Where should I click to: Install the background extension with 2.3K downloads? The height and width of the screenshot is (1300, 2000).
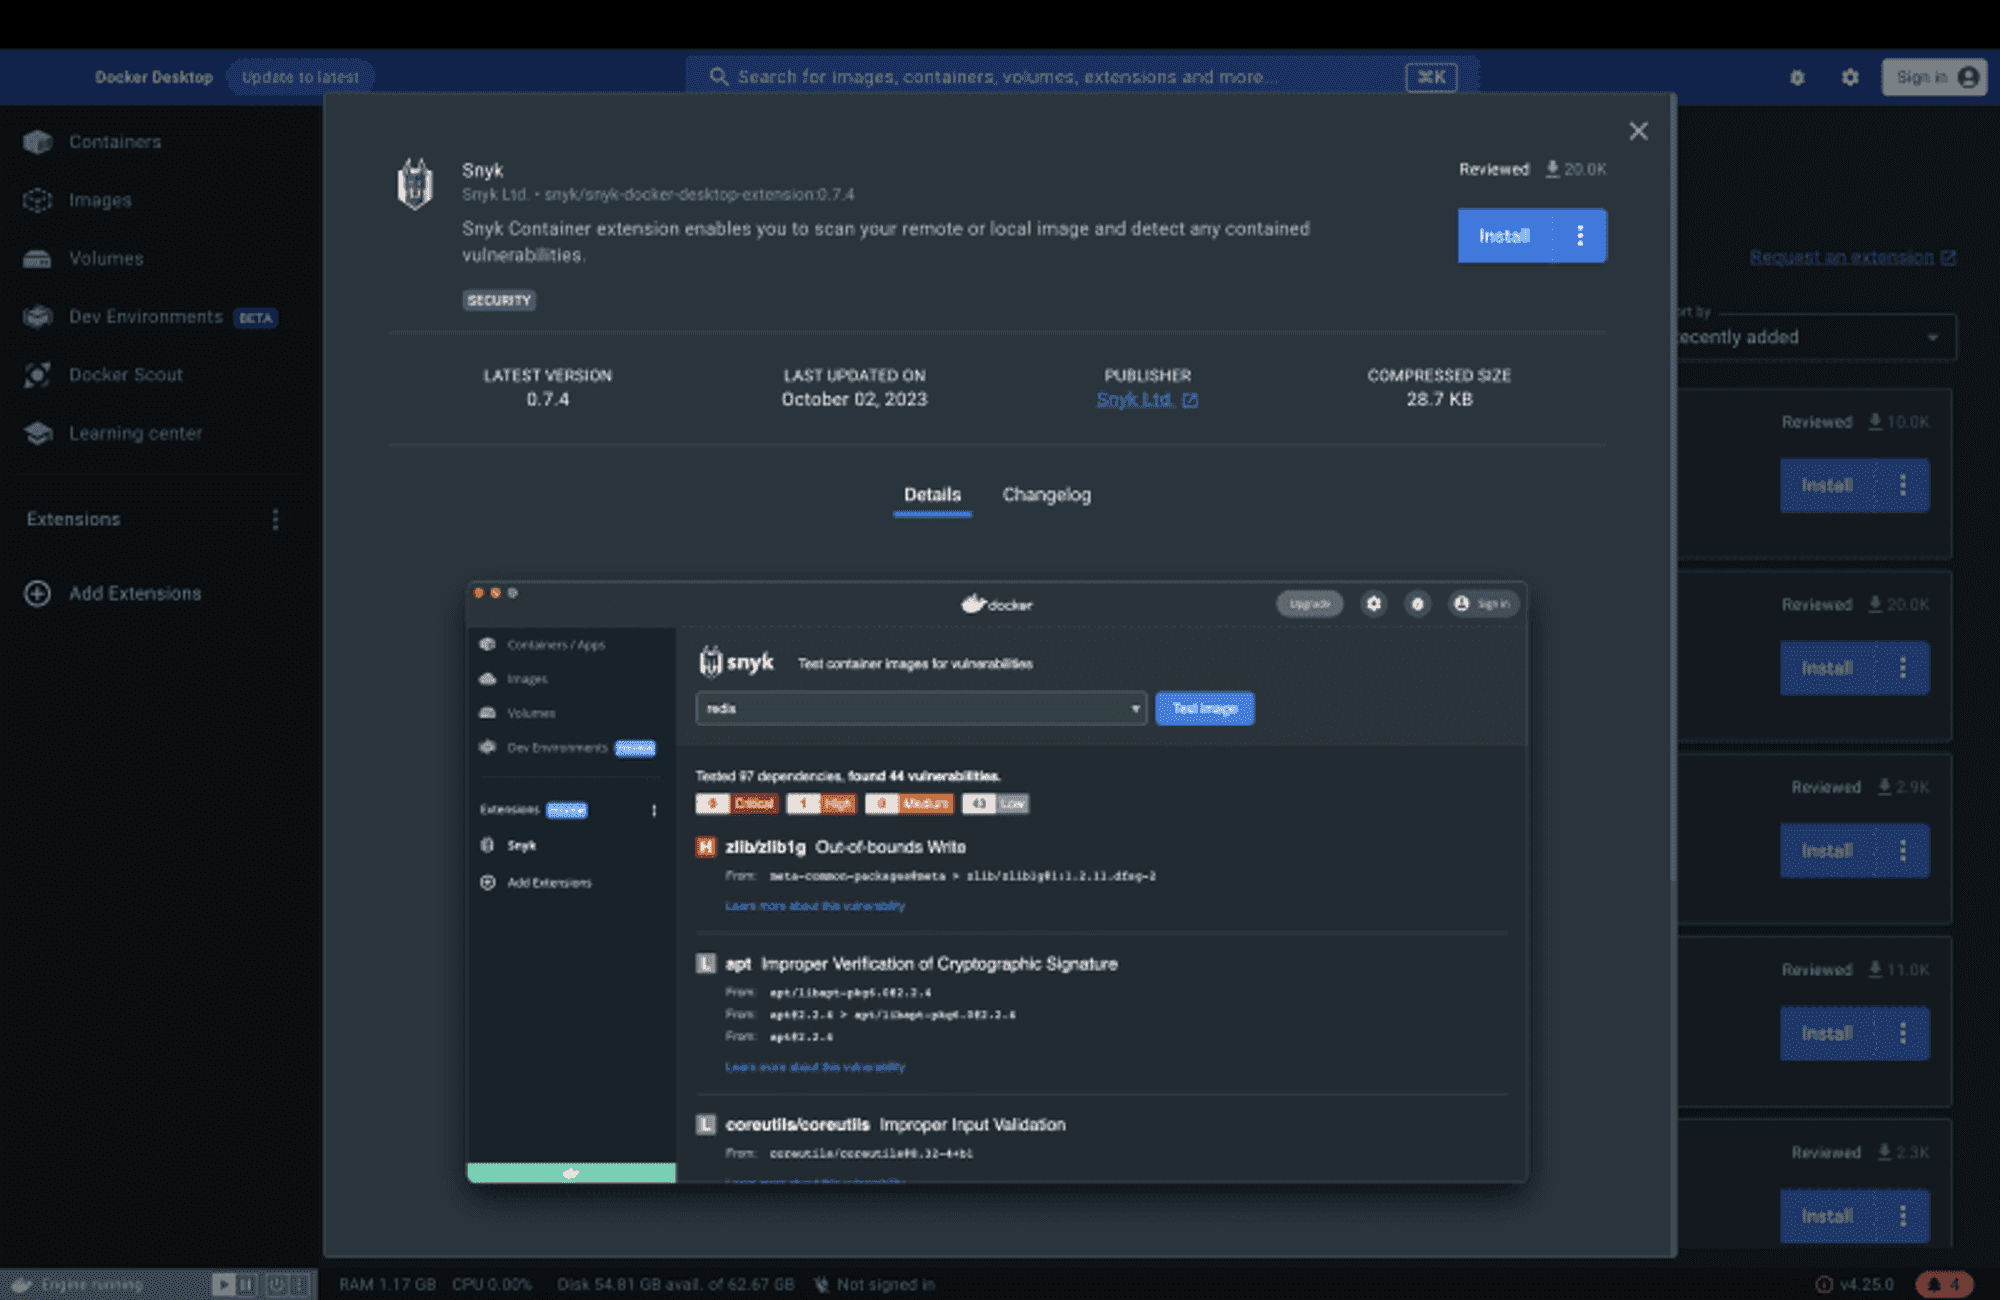(1826, 1216)
